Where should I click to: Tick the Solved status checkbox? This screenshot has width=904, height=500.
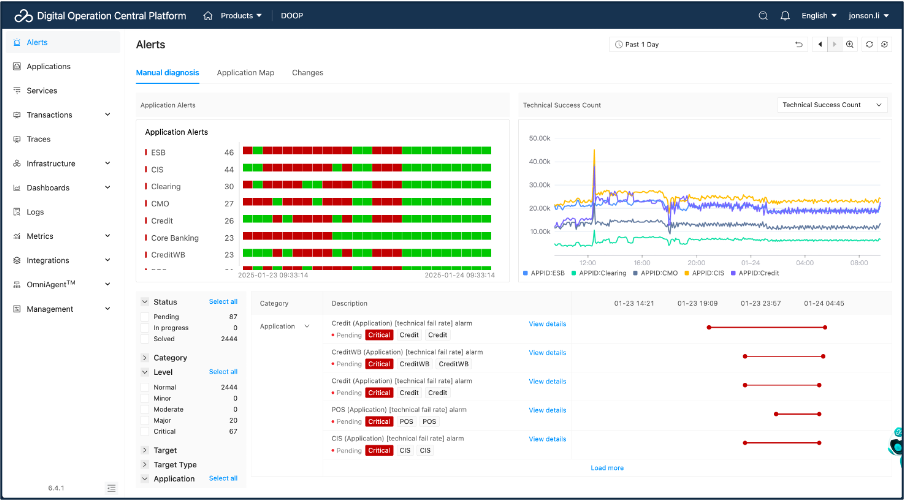[146, 339]
